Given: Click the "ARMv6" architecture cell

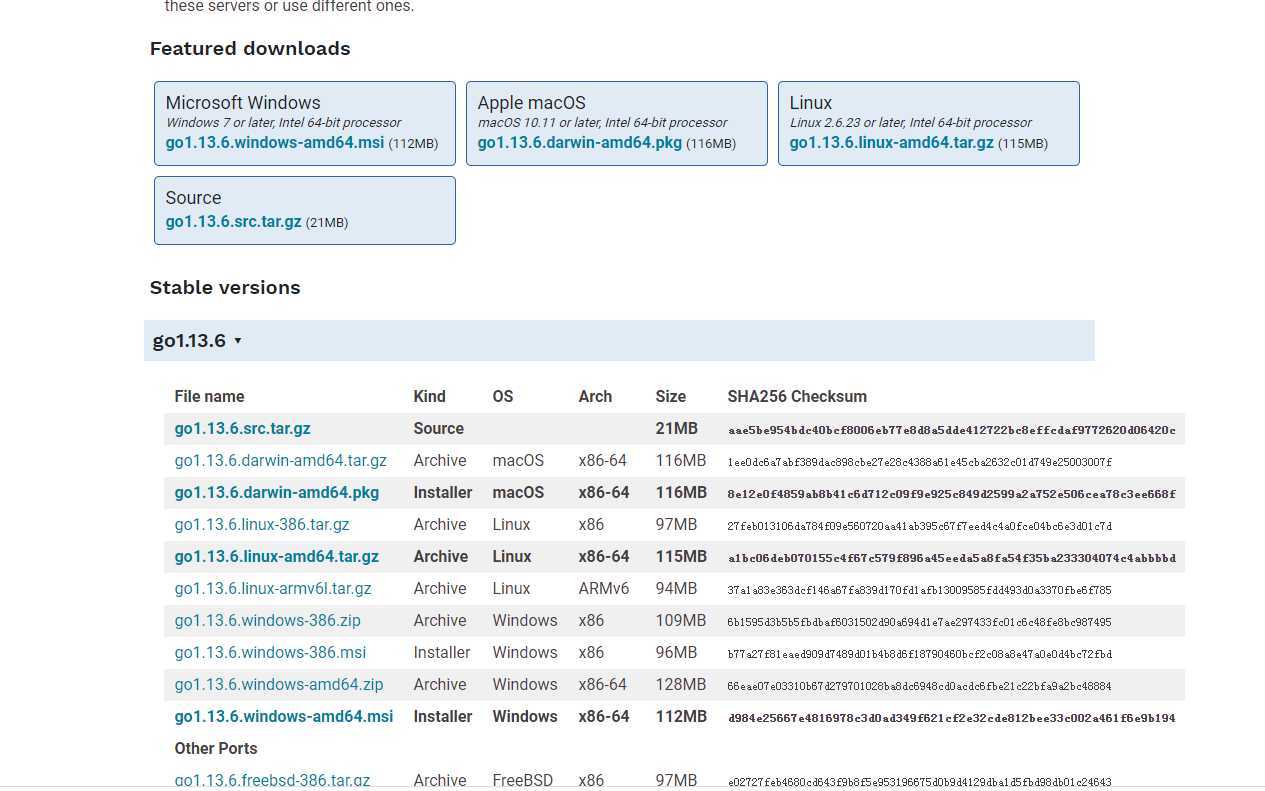Looking at the screenshot, I should click(x=604, y=589).
